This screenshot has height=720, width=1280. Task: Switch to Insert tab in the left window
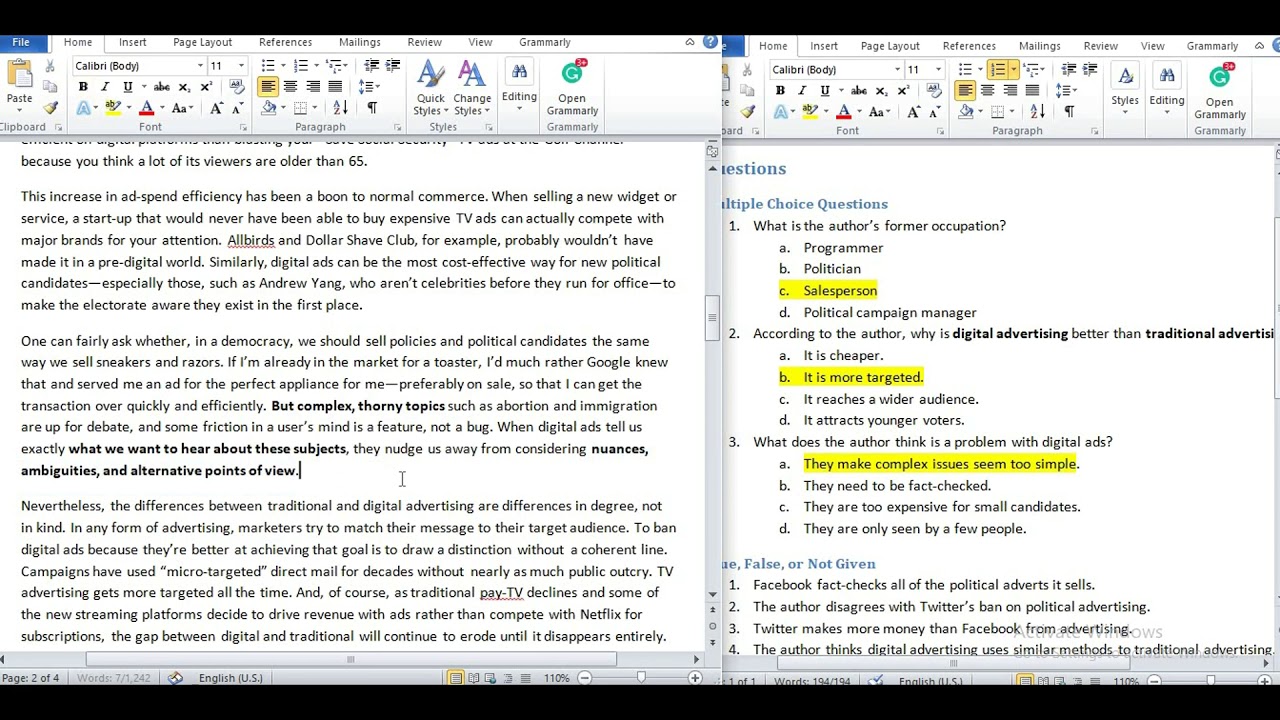pos(133,42)
